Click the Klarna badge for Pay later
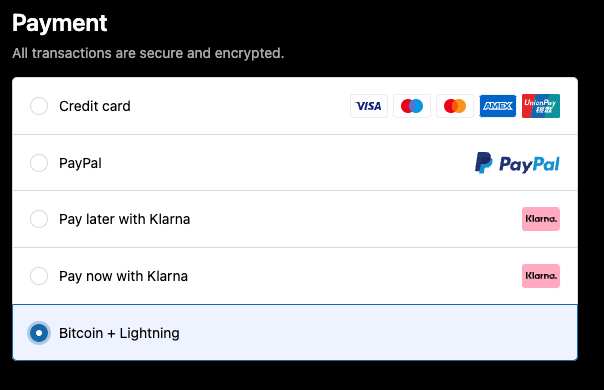604x390 pixels. (x=541, y=219)
